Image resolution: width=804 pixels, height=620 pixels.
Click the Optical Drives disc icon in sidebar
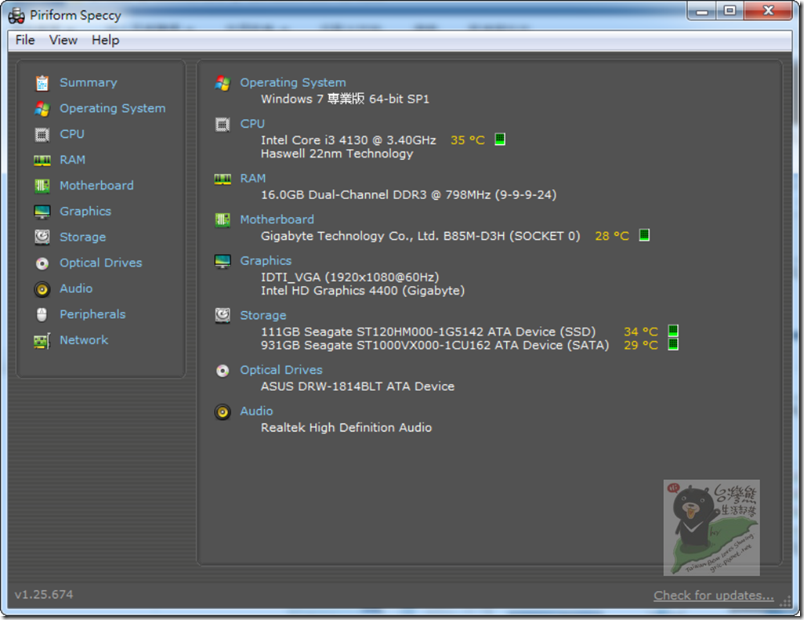(x=42, y=264)
